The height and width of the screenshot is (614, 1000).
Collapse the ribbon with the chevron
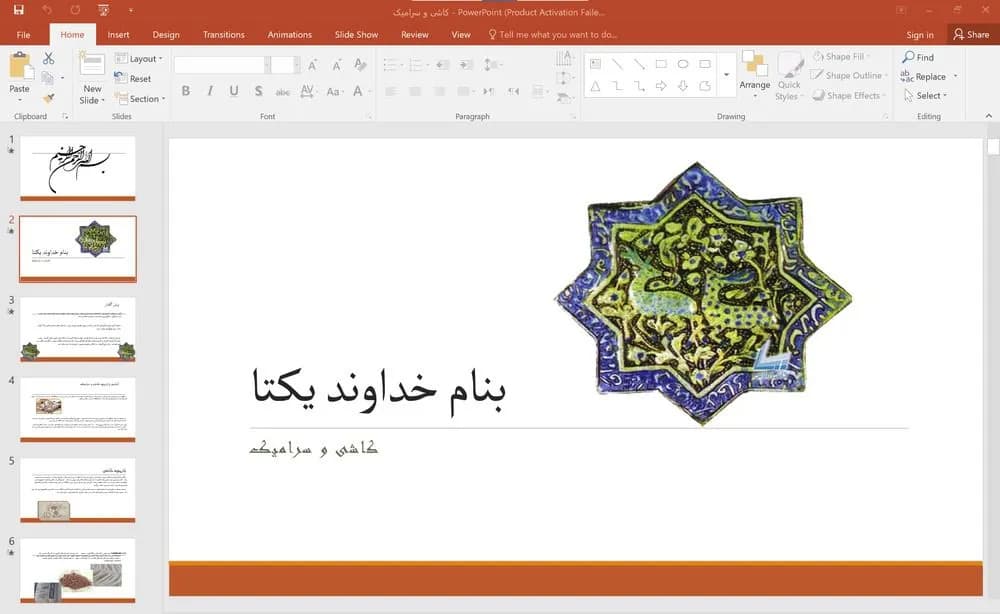(x=989, y=116)
